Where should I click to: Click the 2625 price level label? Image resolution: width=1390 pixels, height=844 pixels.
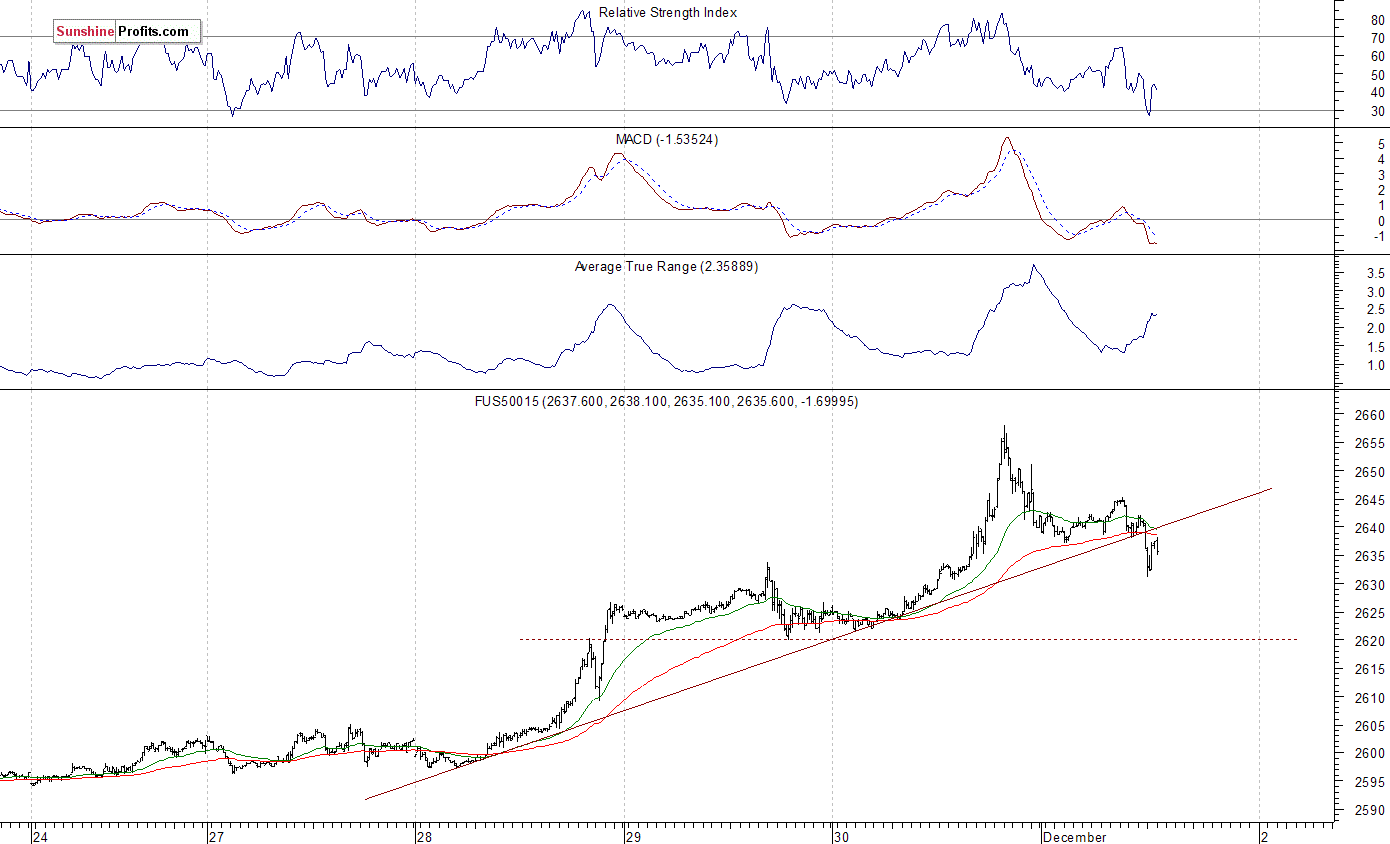tap(1369, 613)
